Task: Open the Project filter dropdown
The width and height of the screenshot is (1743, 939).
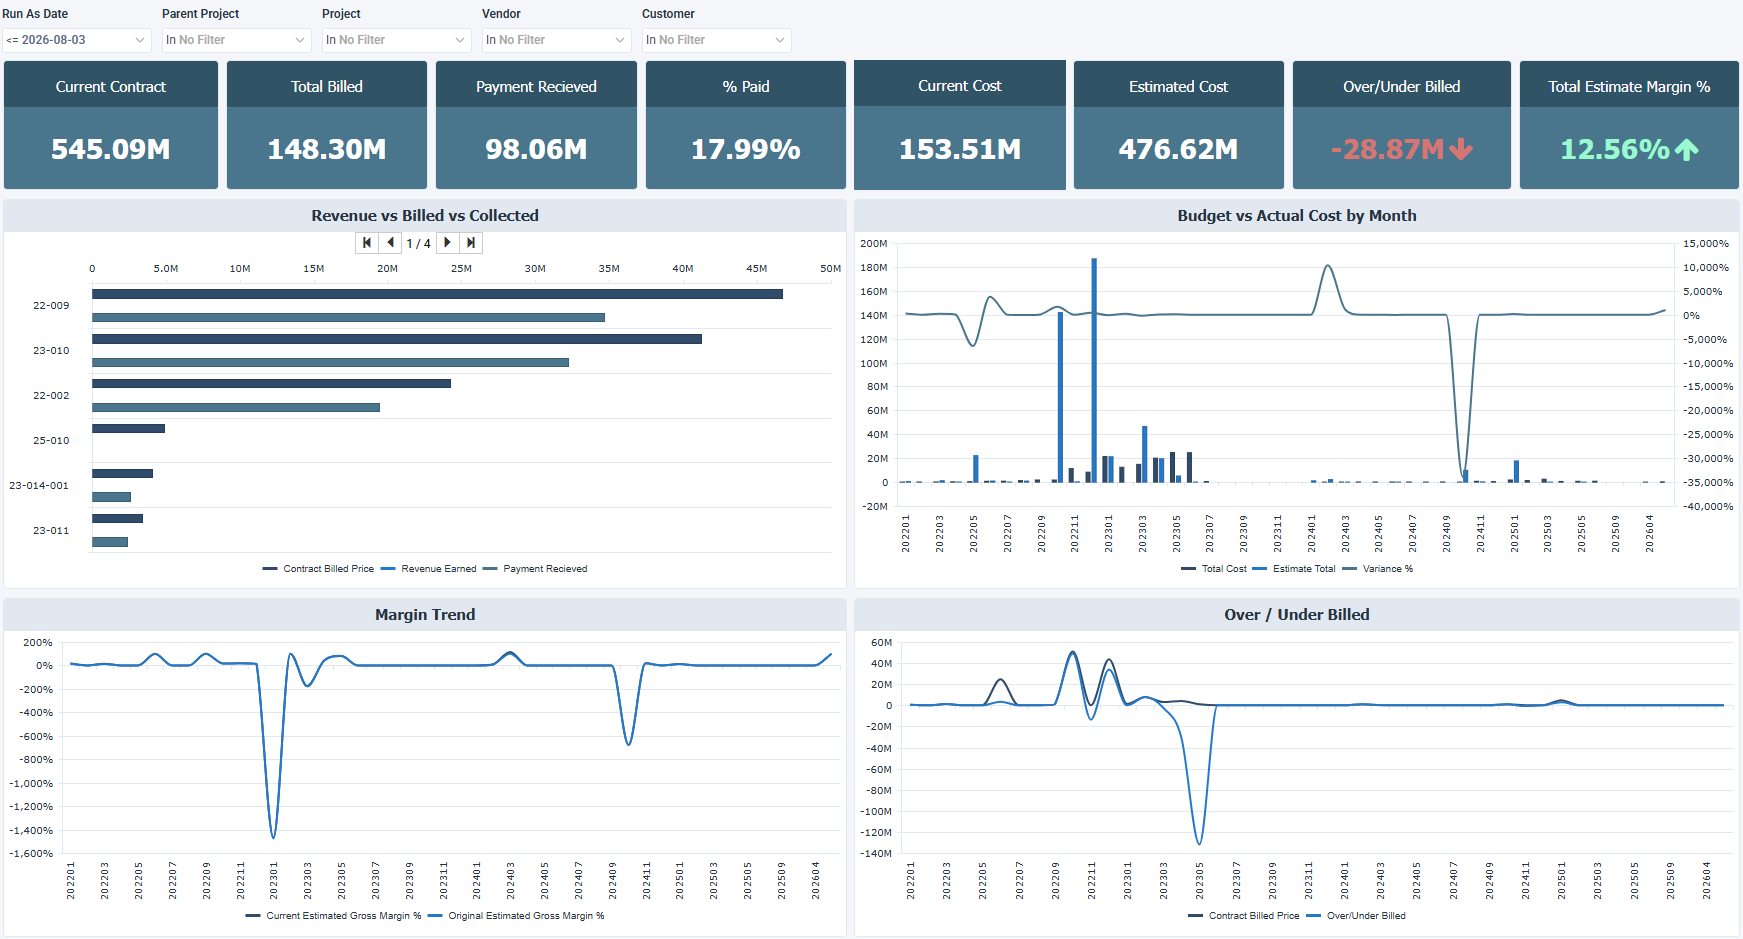Action: 397,40
